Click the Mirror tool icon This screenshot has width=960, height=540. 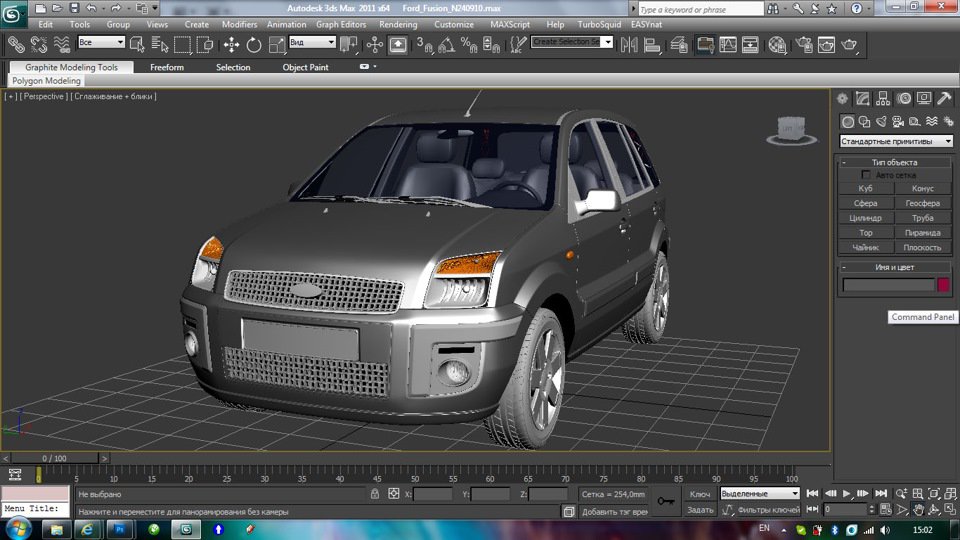(x=629, y=45)
